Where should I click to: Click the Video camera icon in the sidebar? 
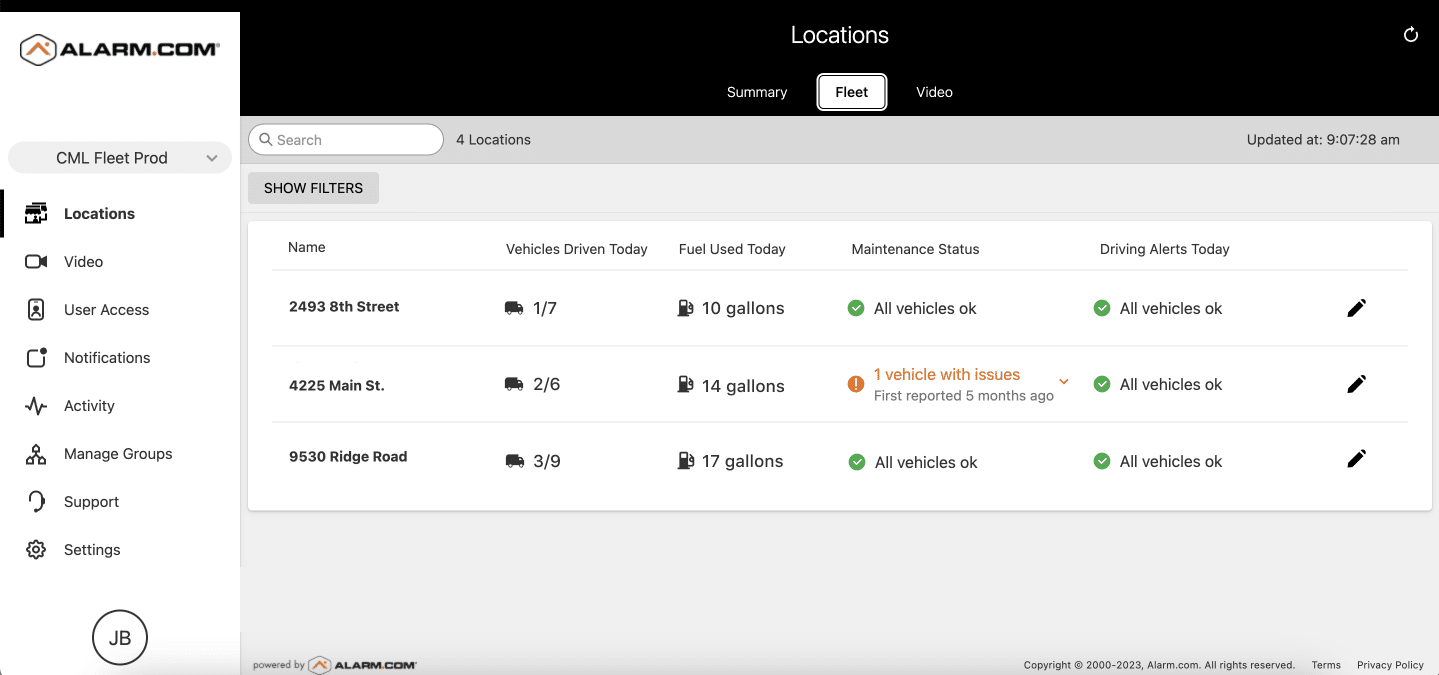click(x=36, y=261)
